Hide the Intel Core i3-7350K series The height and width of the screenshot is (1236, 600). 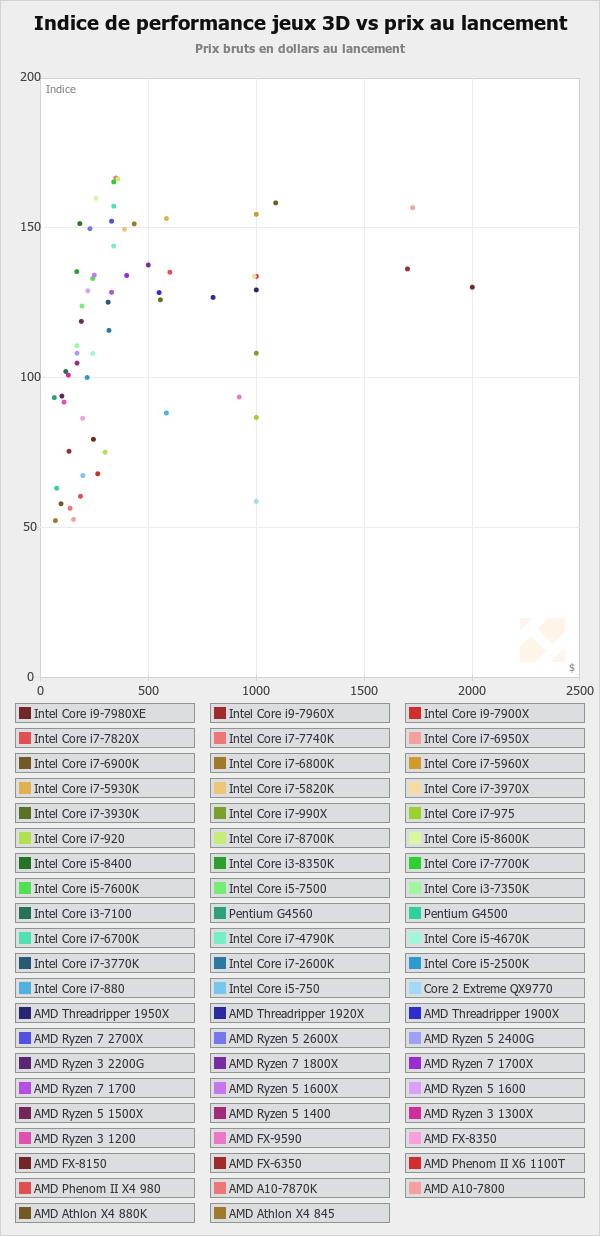[495, 888]
